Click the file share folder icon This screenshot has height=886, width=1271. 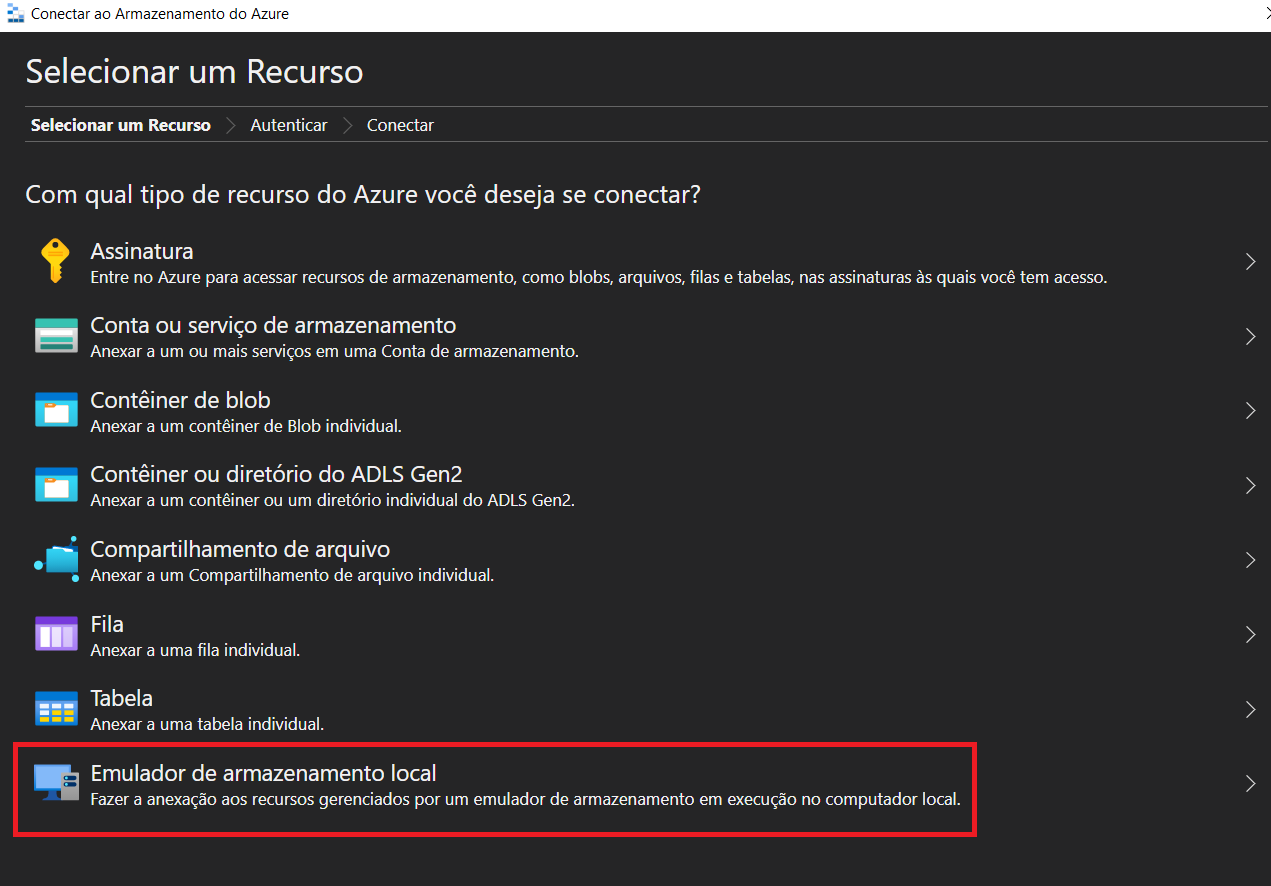click(55, 559)
